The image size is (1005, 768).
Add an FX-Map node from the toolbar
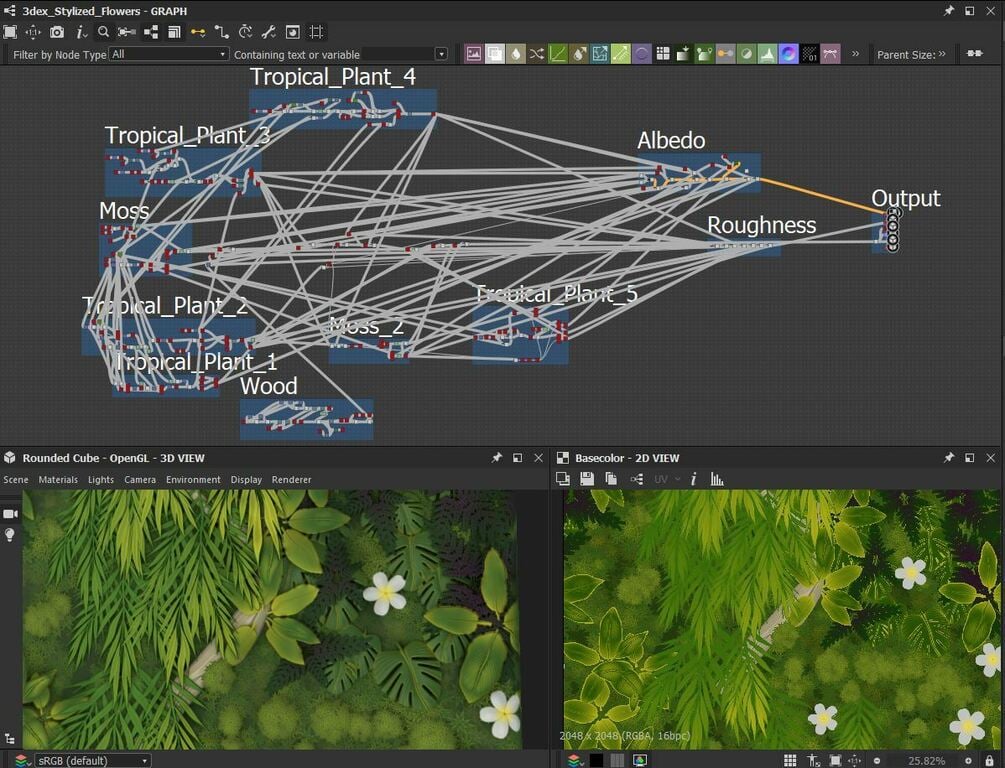pos(663,54)
